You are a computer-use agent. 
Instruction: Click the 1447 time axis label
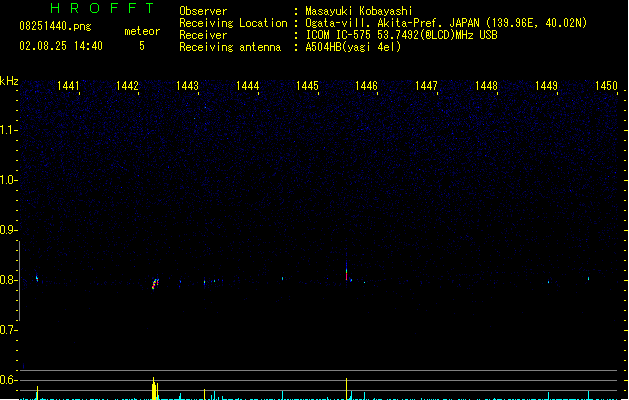(x=426, y=86)
